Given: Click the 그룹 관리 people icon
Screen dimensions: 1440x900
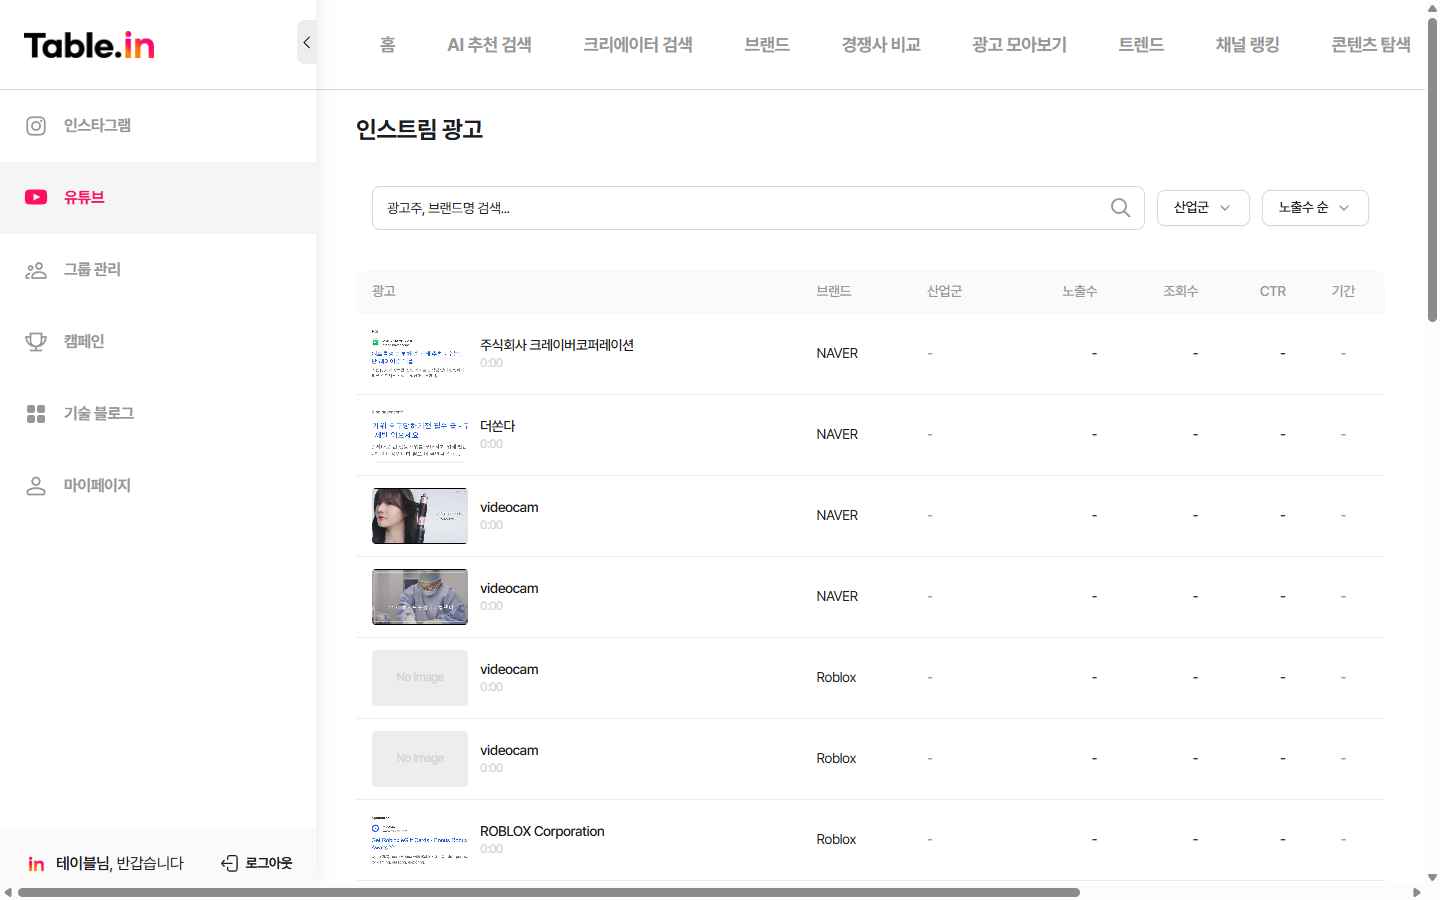Looking at the screenshot, I should (36, 269).
